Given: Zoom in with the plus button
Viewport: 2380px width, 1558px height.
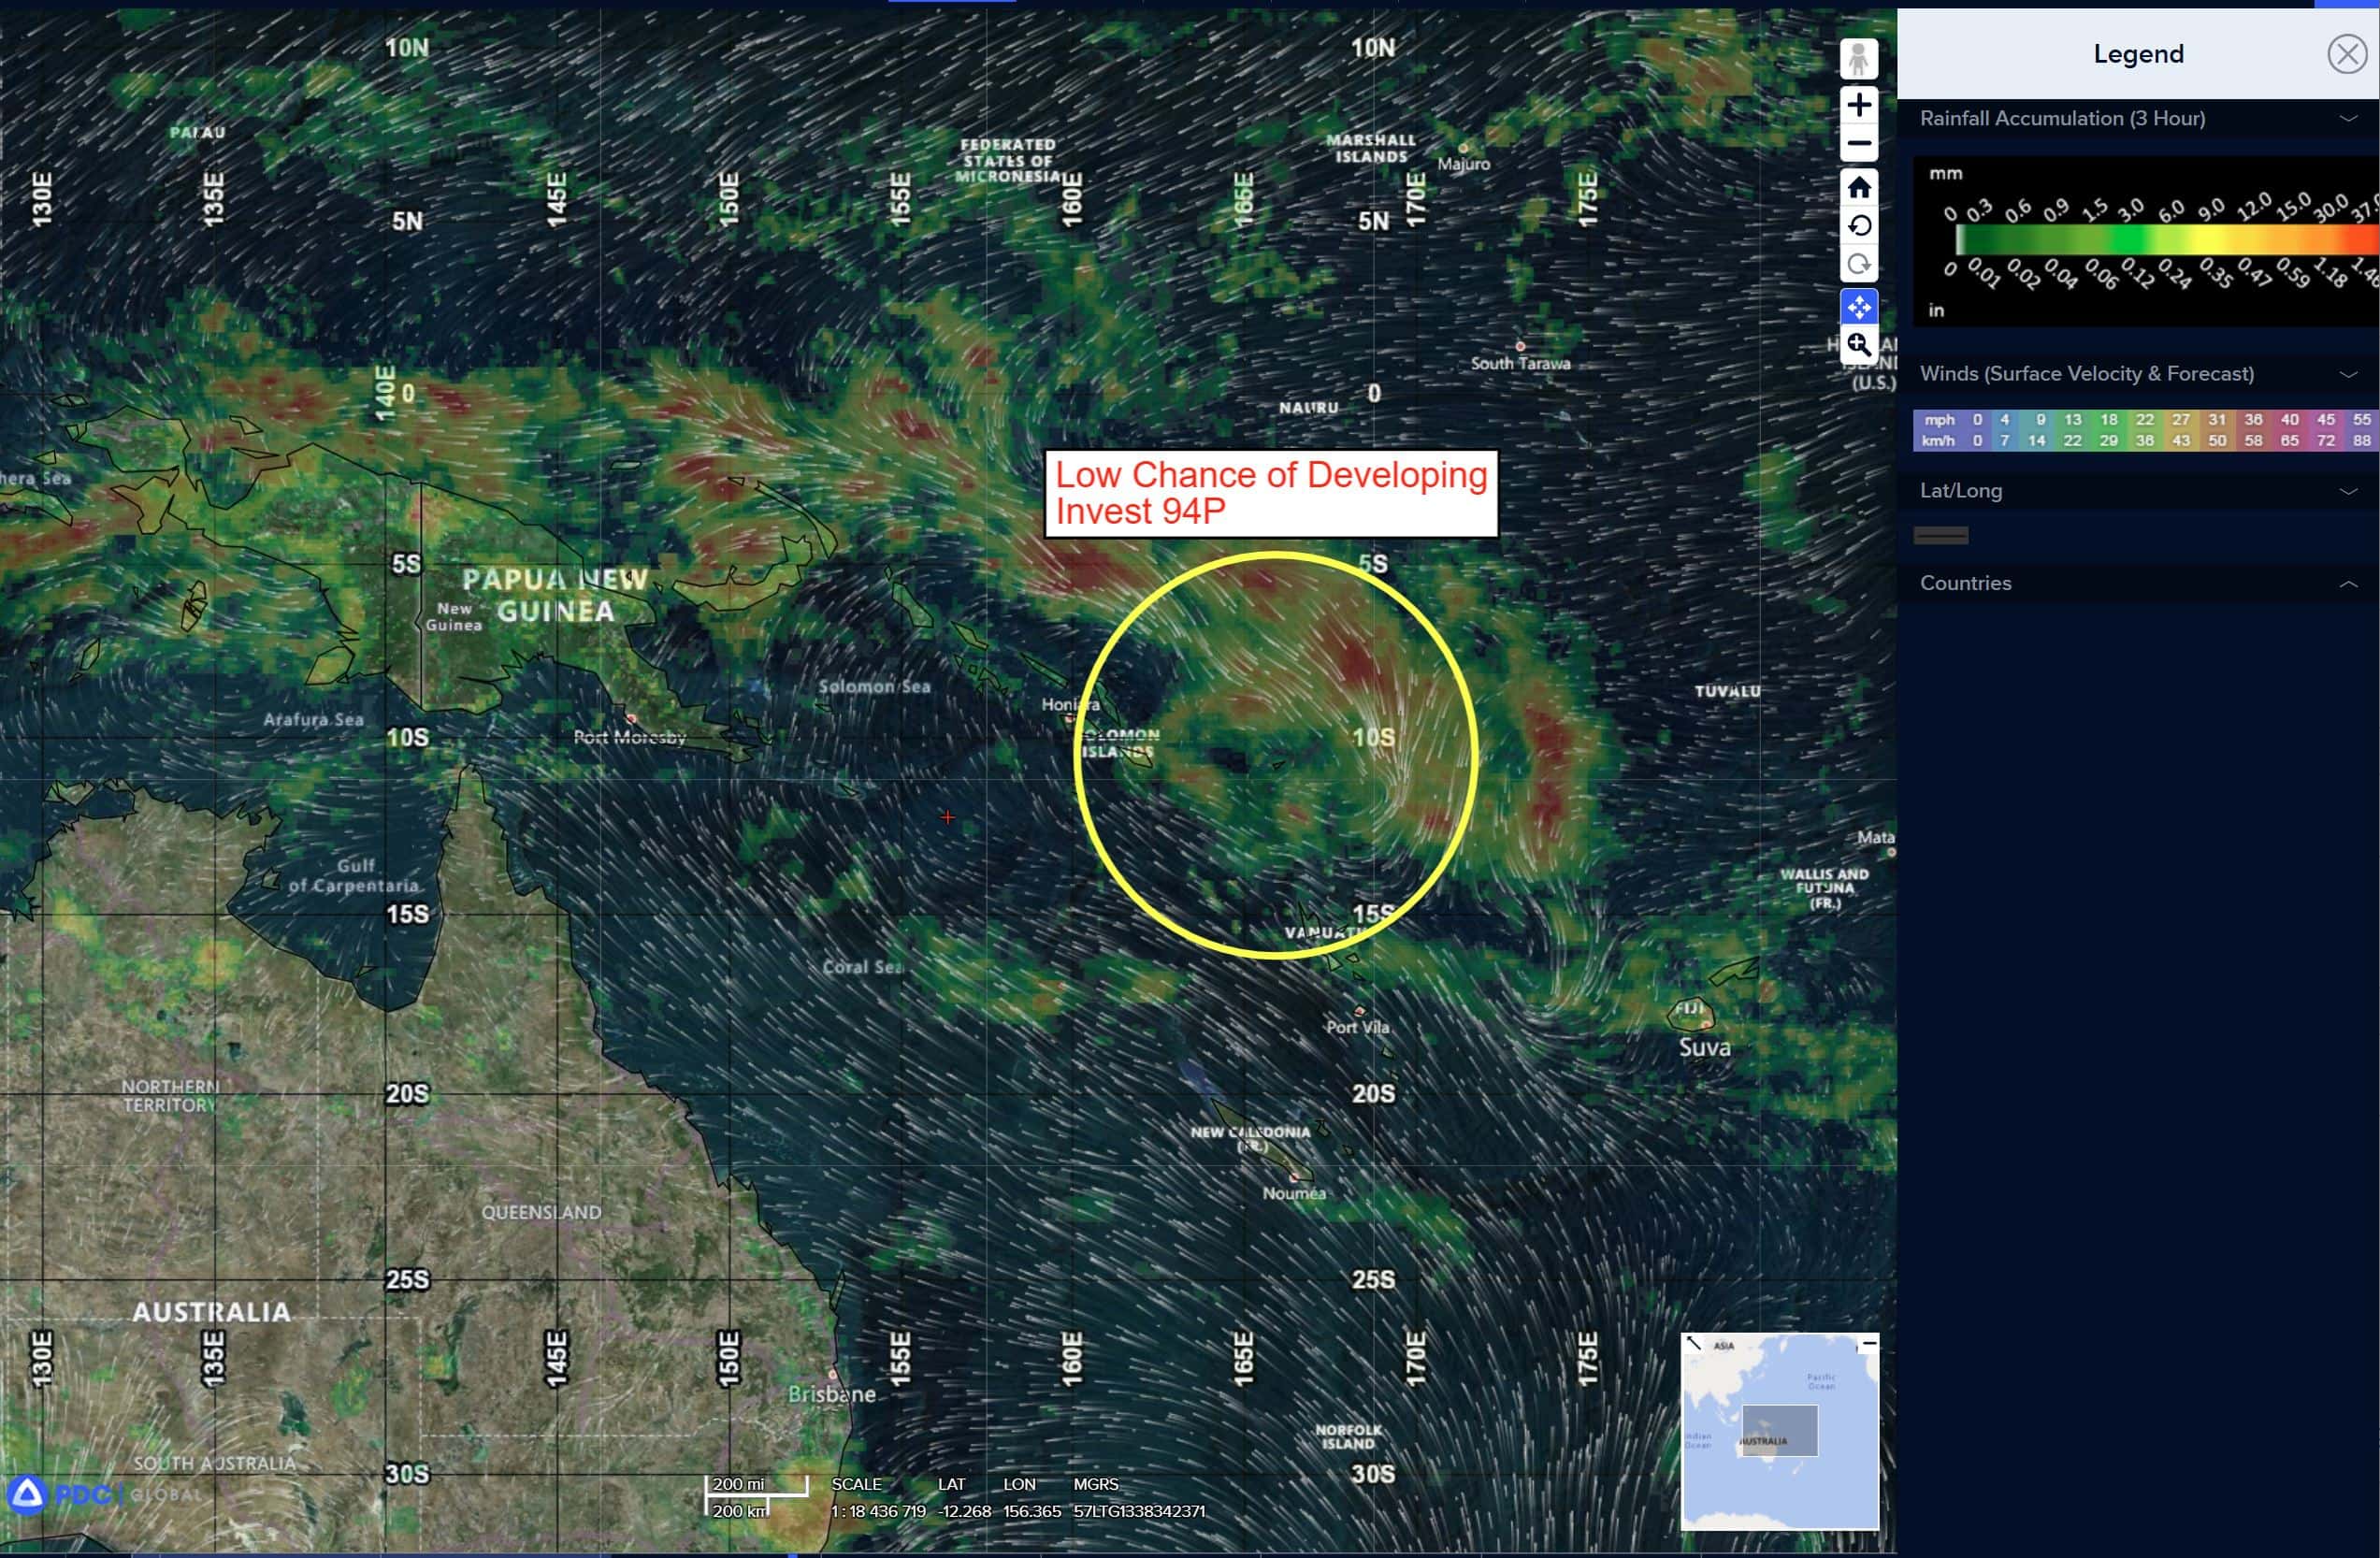Looking at the screenshot, I should pyautogui.click(x=1858, y=105).
